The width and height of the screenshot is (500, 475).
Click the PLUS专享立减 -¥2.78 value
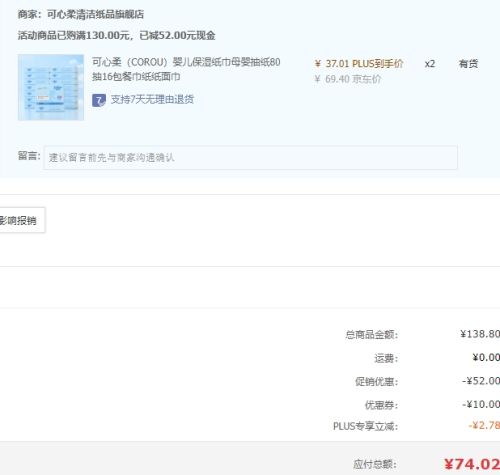click(484, 425)
